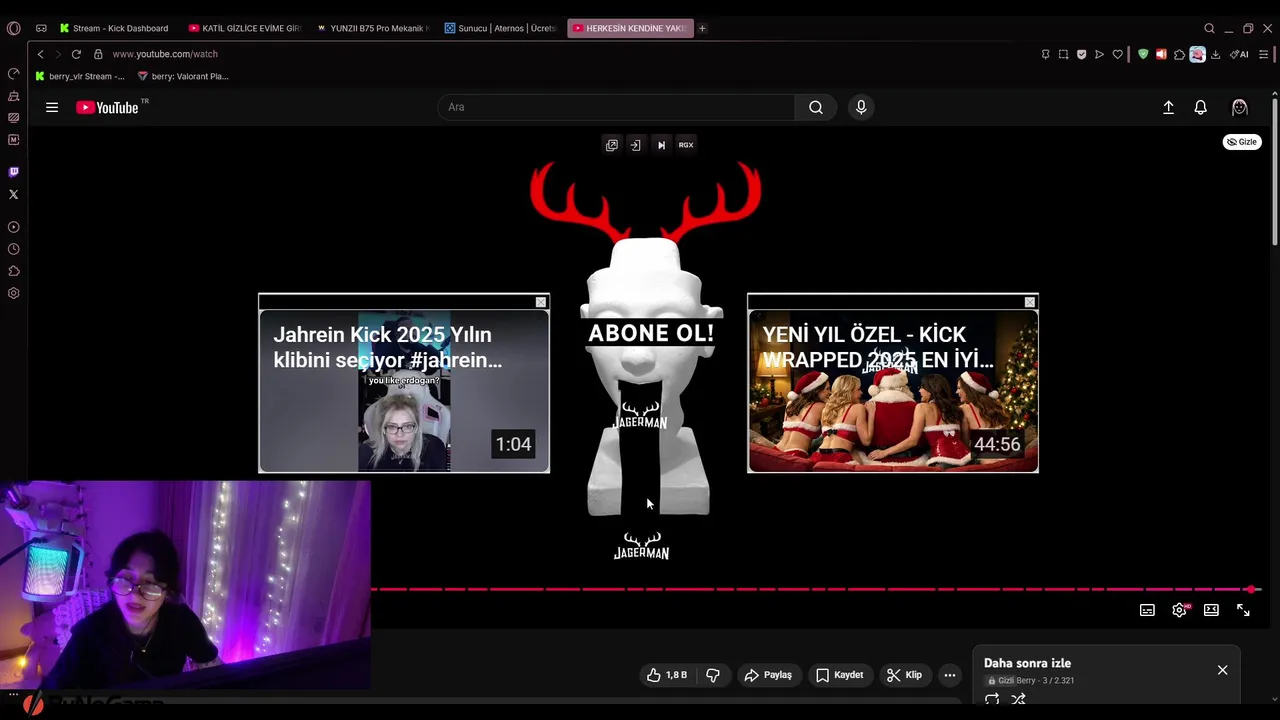Open the red speaker extension
This screenshot has width=1280, height=720.
(x=1161, y=54)
